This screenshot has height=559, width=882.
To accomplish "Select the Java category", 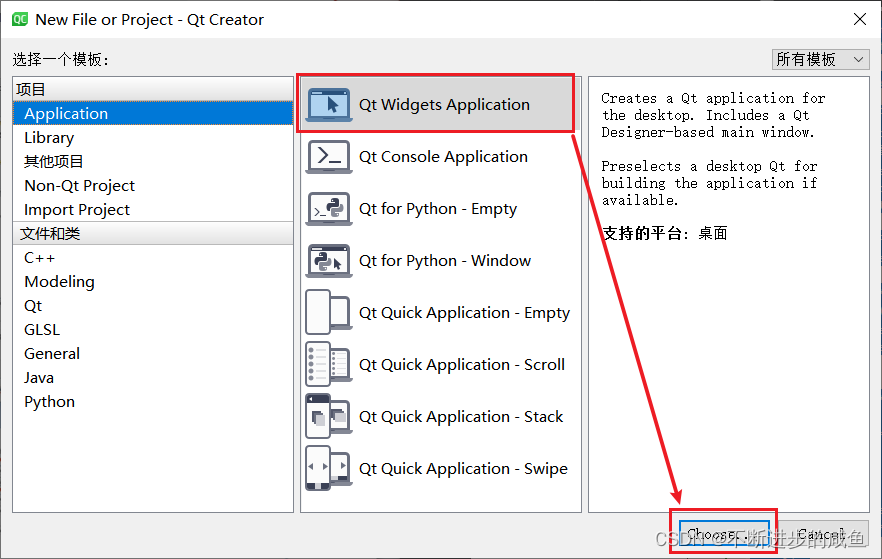I will (x=153, y=378).
